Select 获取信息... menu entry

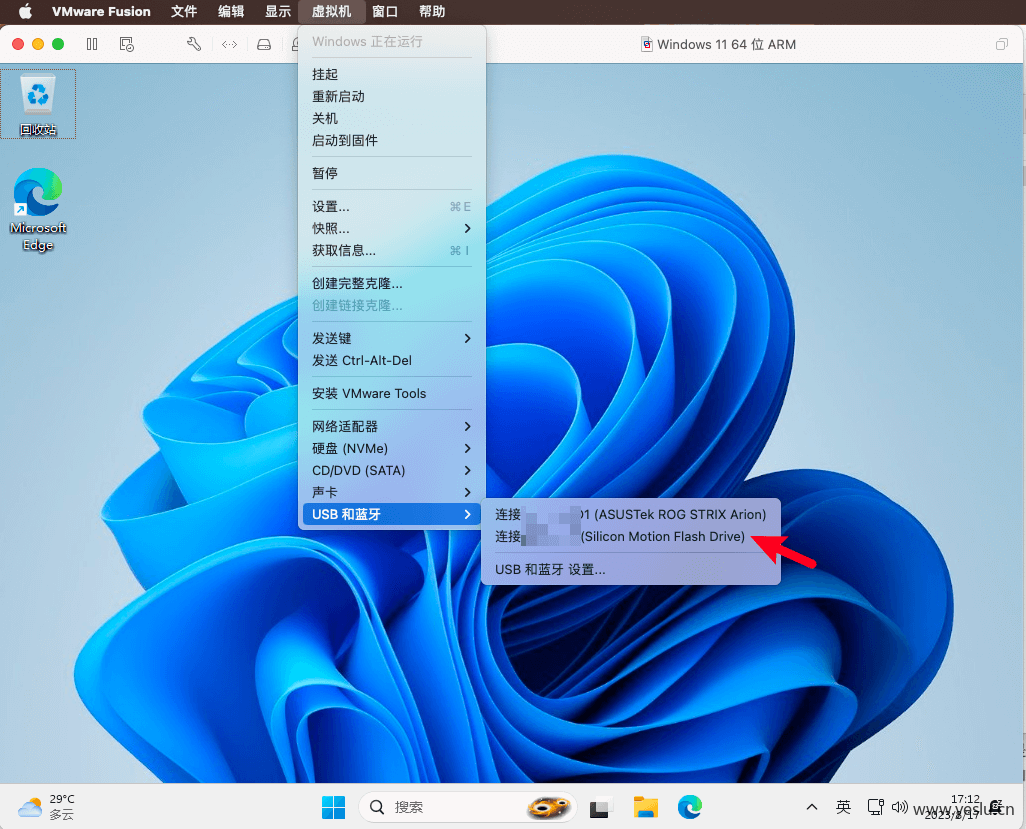pos(391,250)
